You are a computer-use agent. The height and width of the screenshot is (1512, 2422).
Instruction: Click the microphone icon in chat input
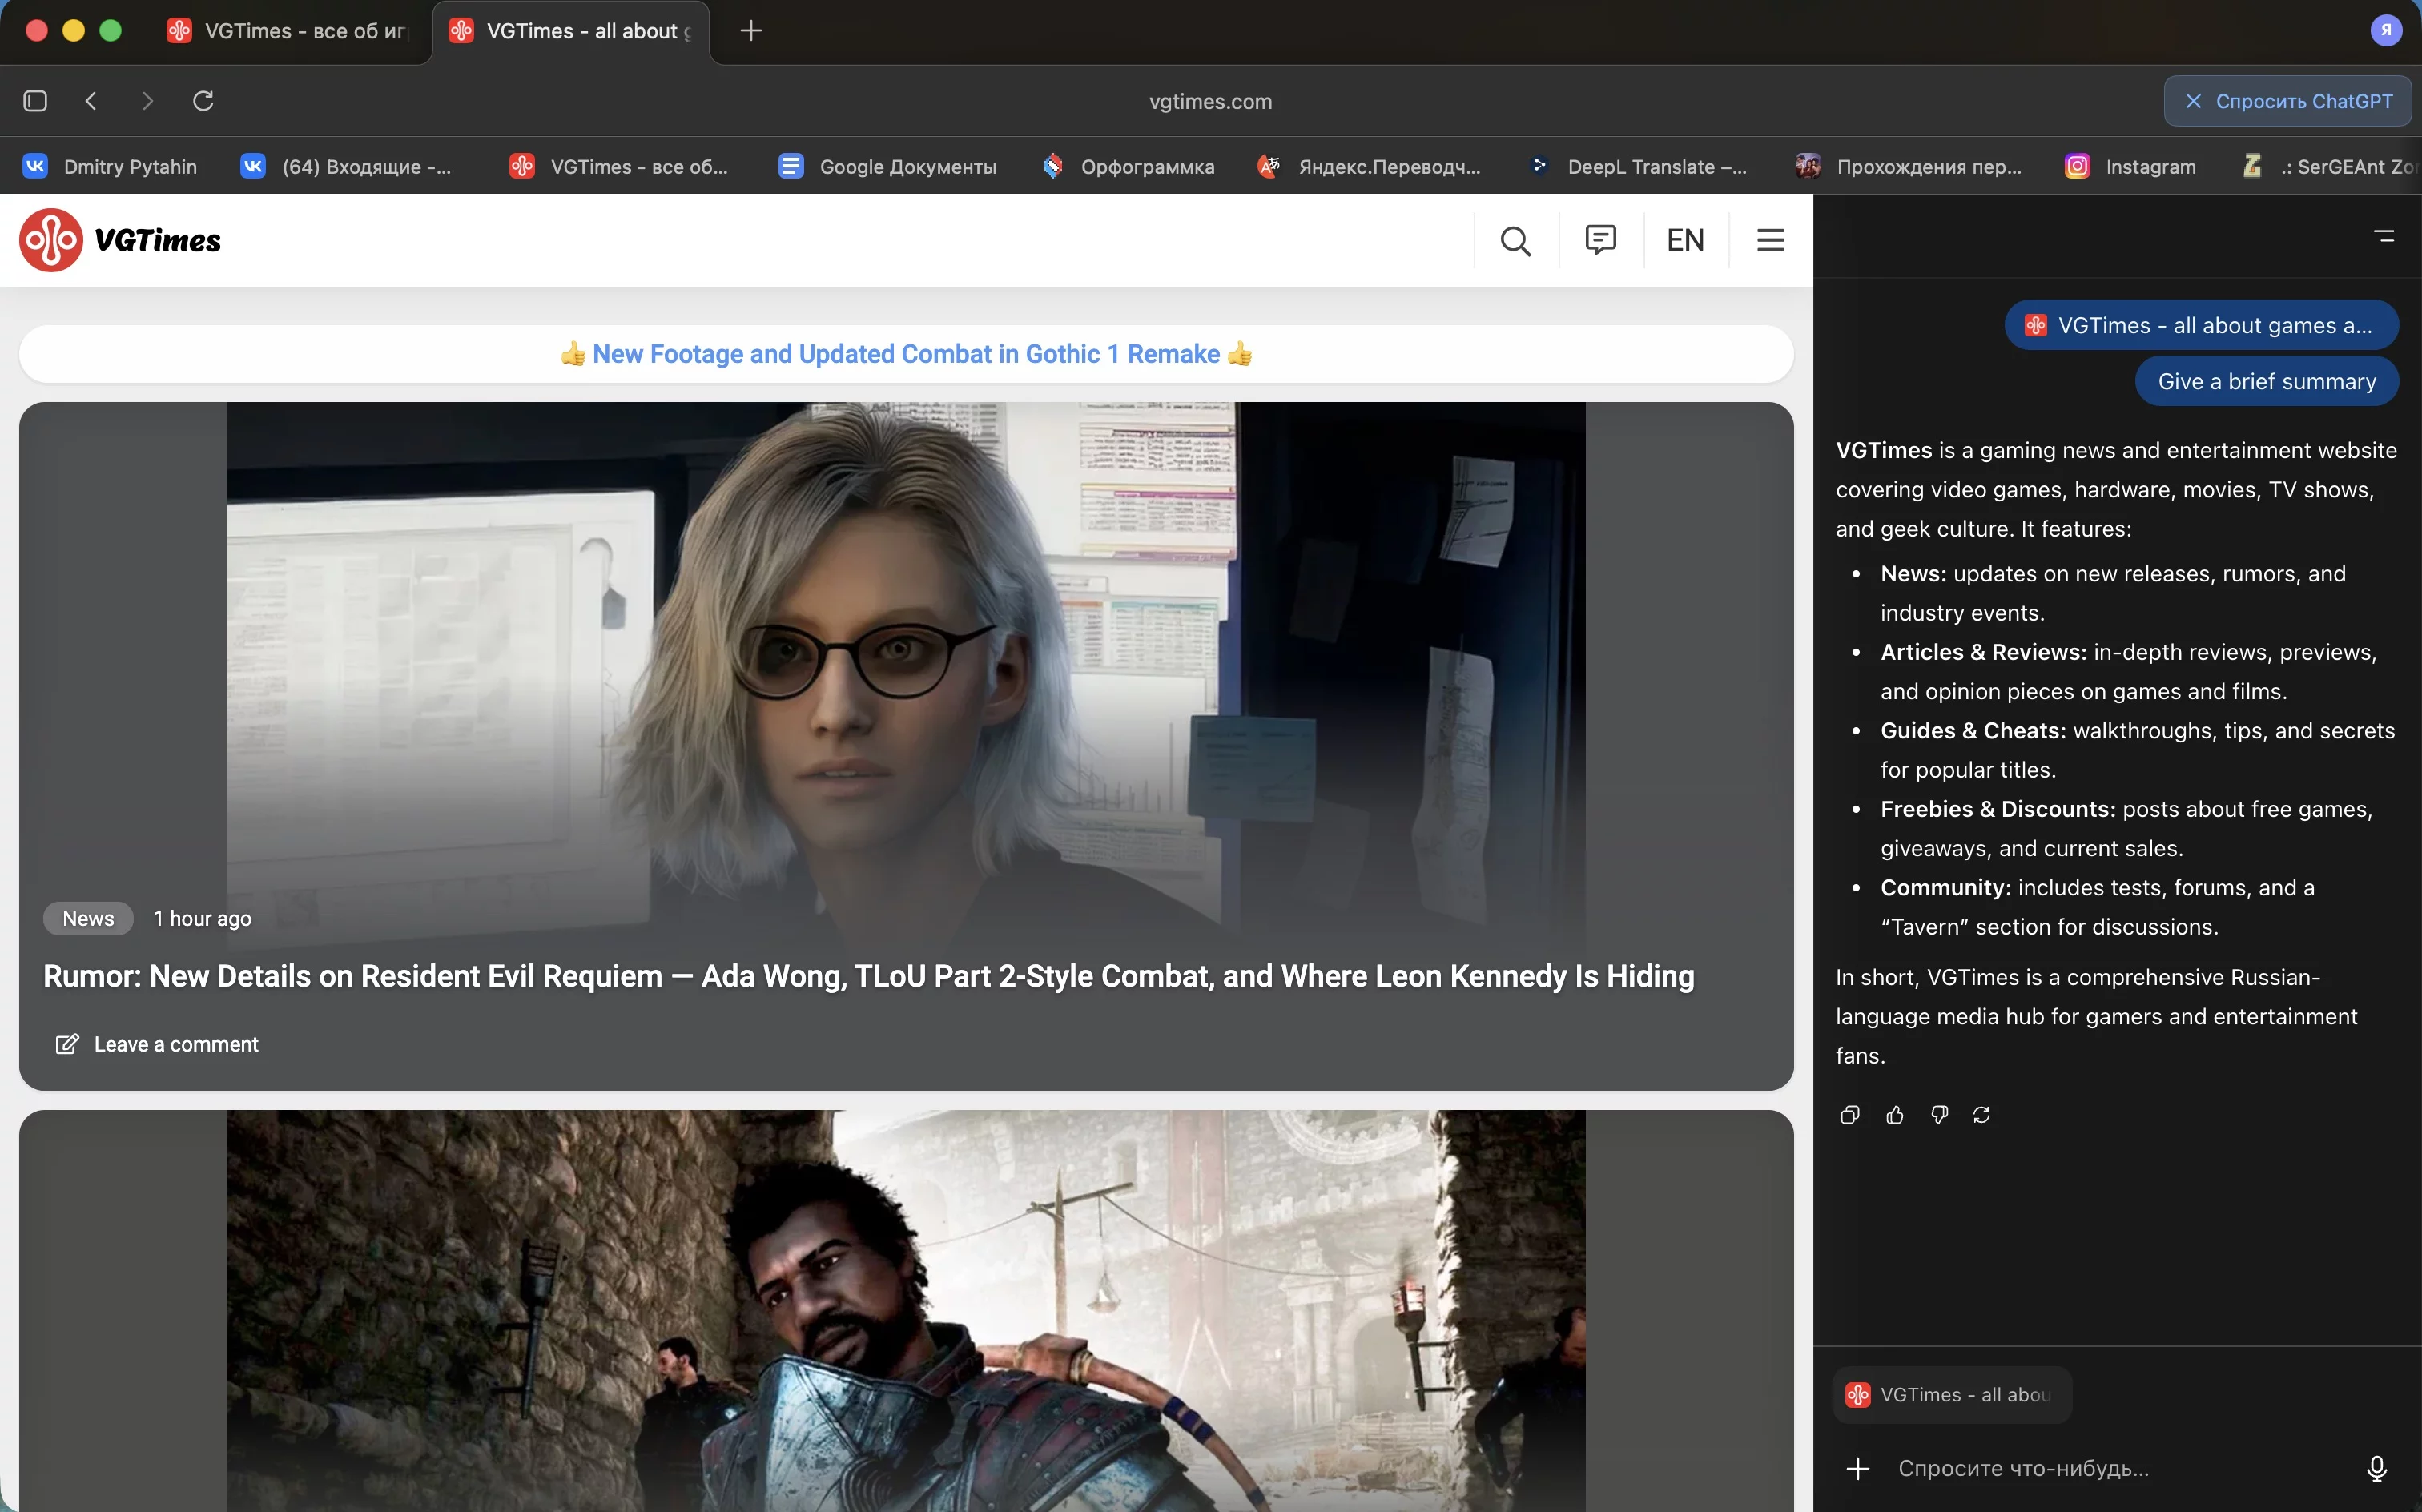click(2376, 1468)
